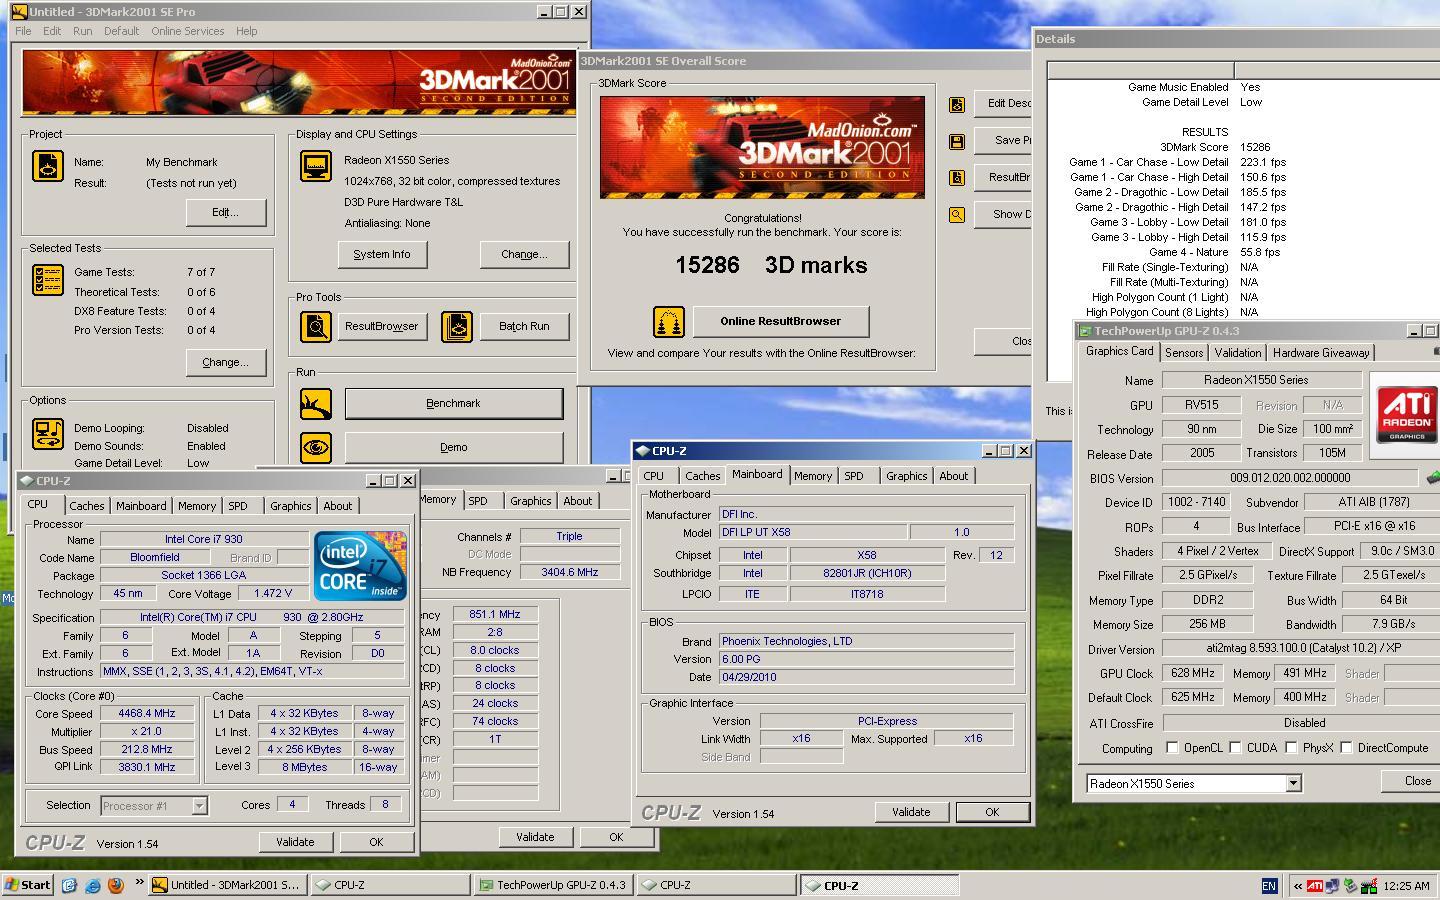This screenshot has height=900, width=1440.
Task: Click the Selected Tests checklist icon
Action: tap(47, 280)
